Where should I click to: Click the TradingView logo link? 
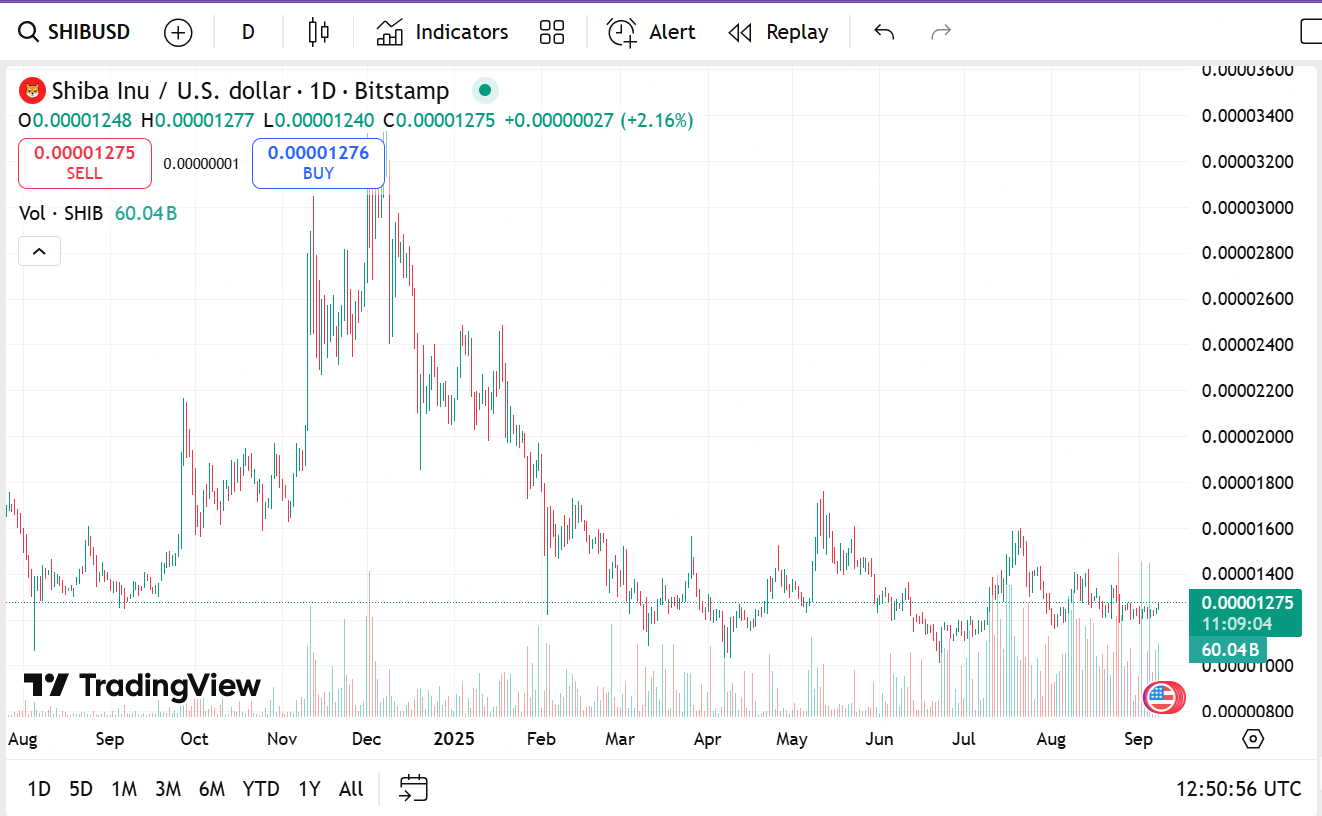click(x=142, y=686)
